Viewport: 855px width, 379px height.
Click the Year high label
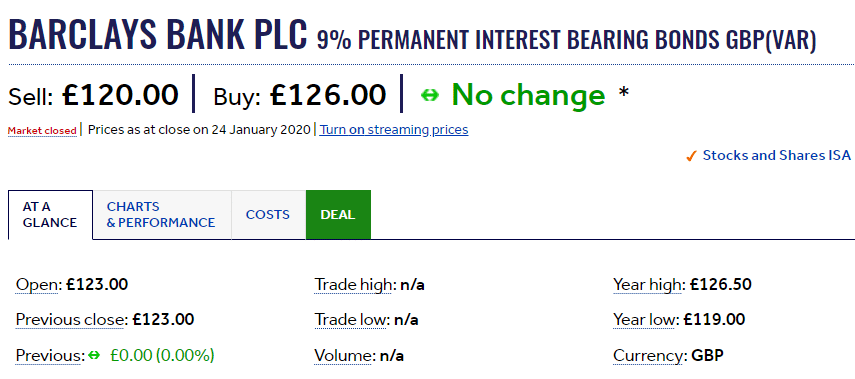[x=647, y=285]
